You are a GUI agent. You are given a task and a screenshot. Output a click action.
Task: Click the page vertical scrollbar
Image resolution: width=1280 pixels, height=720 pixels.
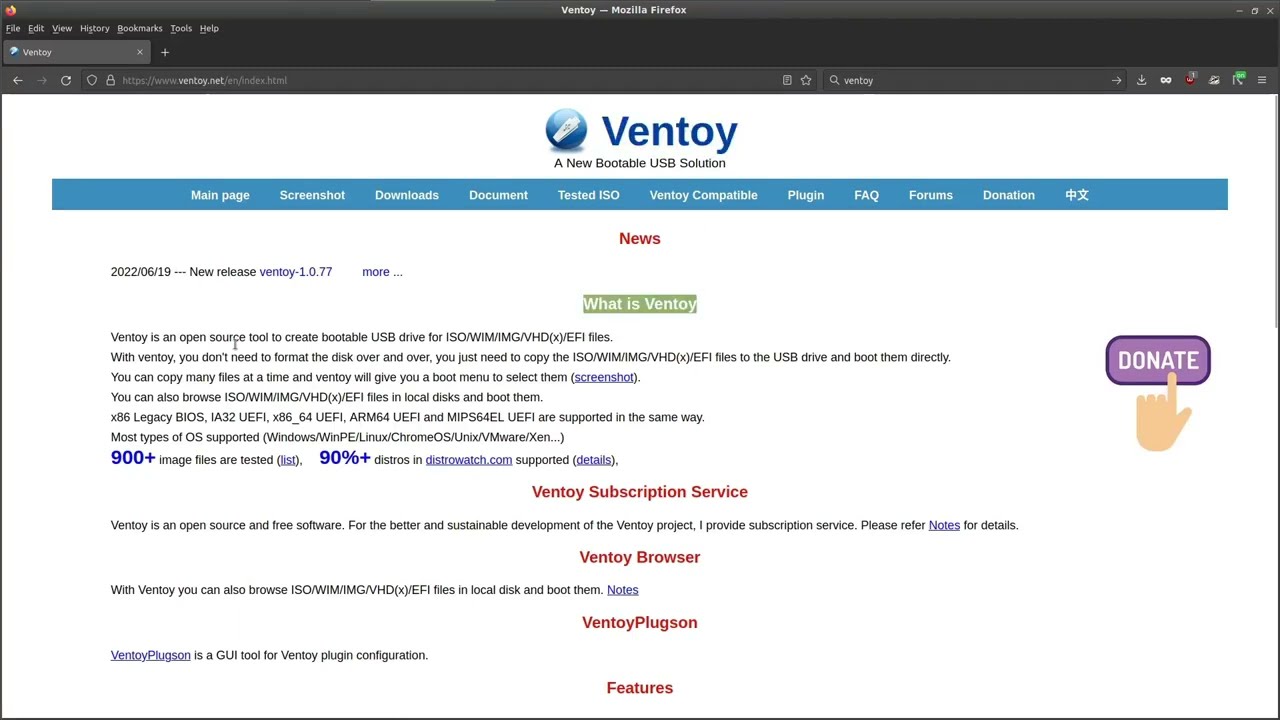click(x=1277, y=210)
